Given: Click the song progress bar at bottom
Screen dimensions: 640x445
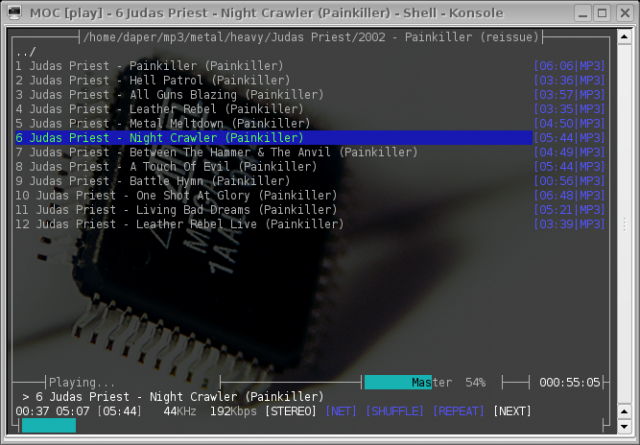Looking at the screenshot, I should [x=312, y=425].
